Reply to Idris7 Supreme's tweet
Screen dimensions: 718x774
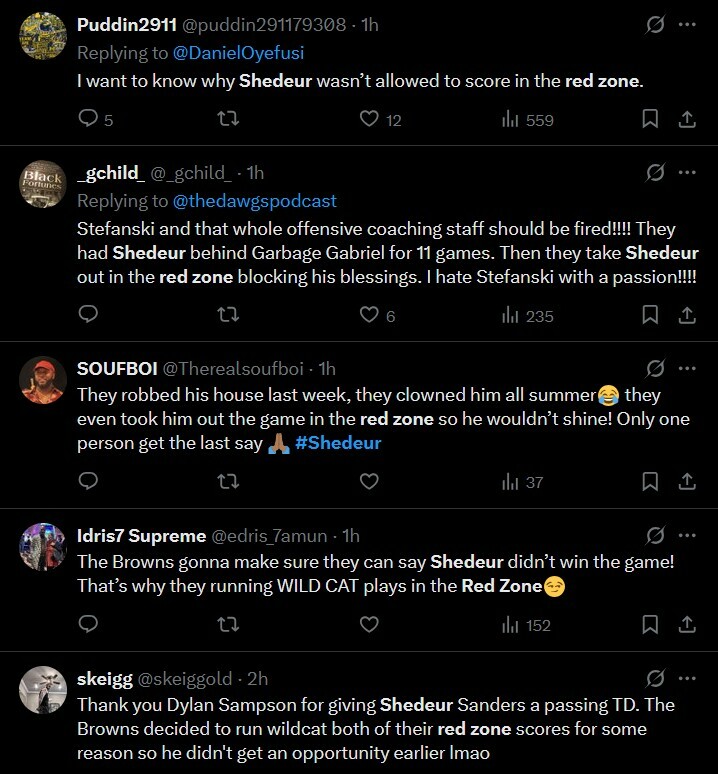88,625
